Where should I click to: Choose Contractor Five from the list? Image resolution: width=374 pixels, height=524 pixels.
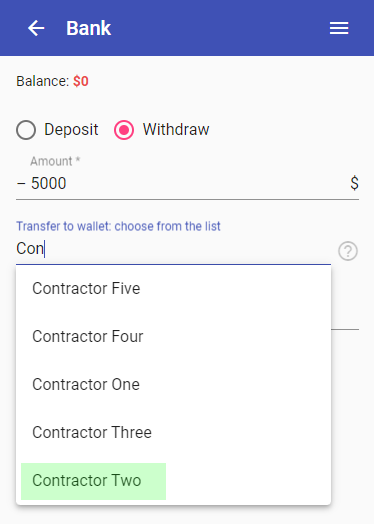173,288
